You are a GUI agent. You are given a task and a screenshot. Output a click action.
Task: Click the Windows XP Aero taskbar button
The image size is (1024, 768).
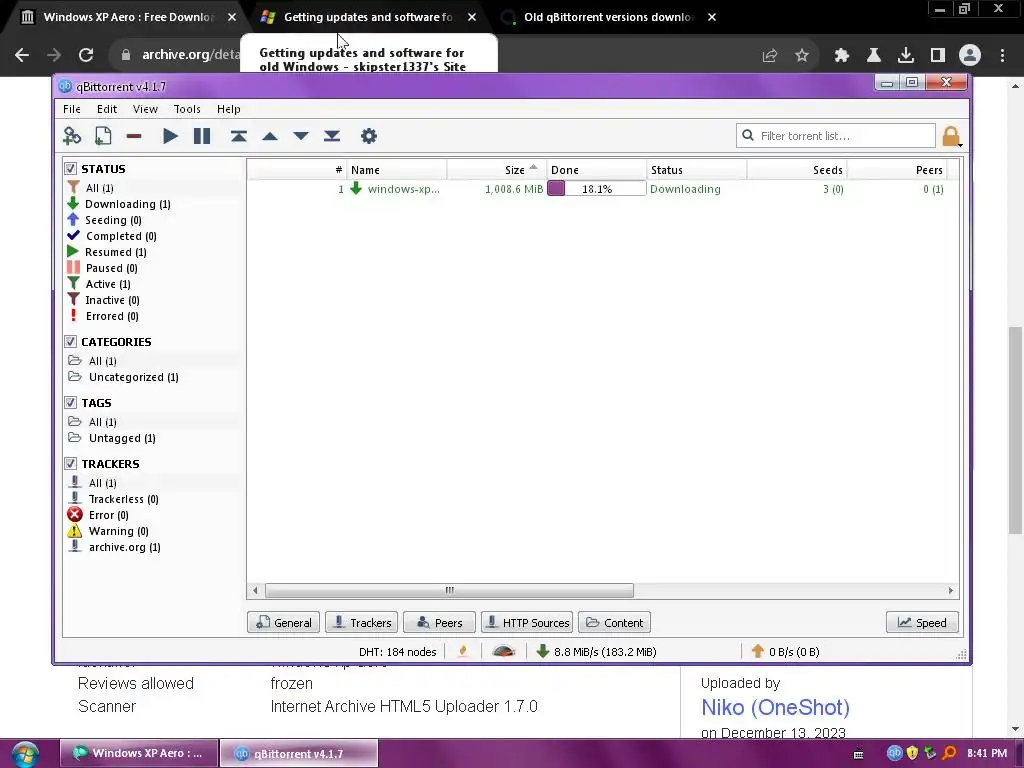click(x=138, y=753)
